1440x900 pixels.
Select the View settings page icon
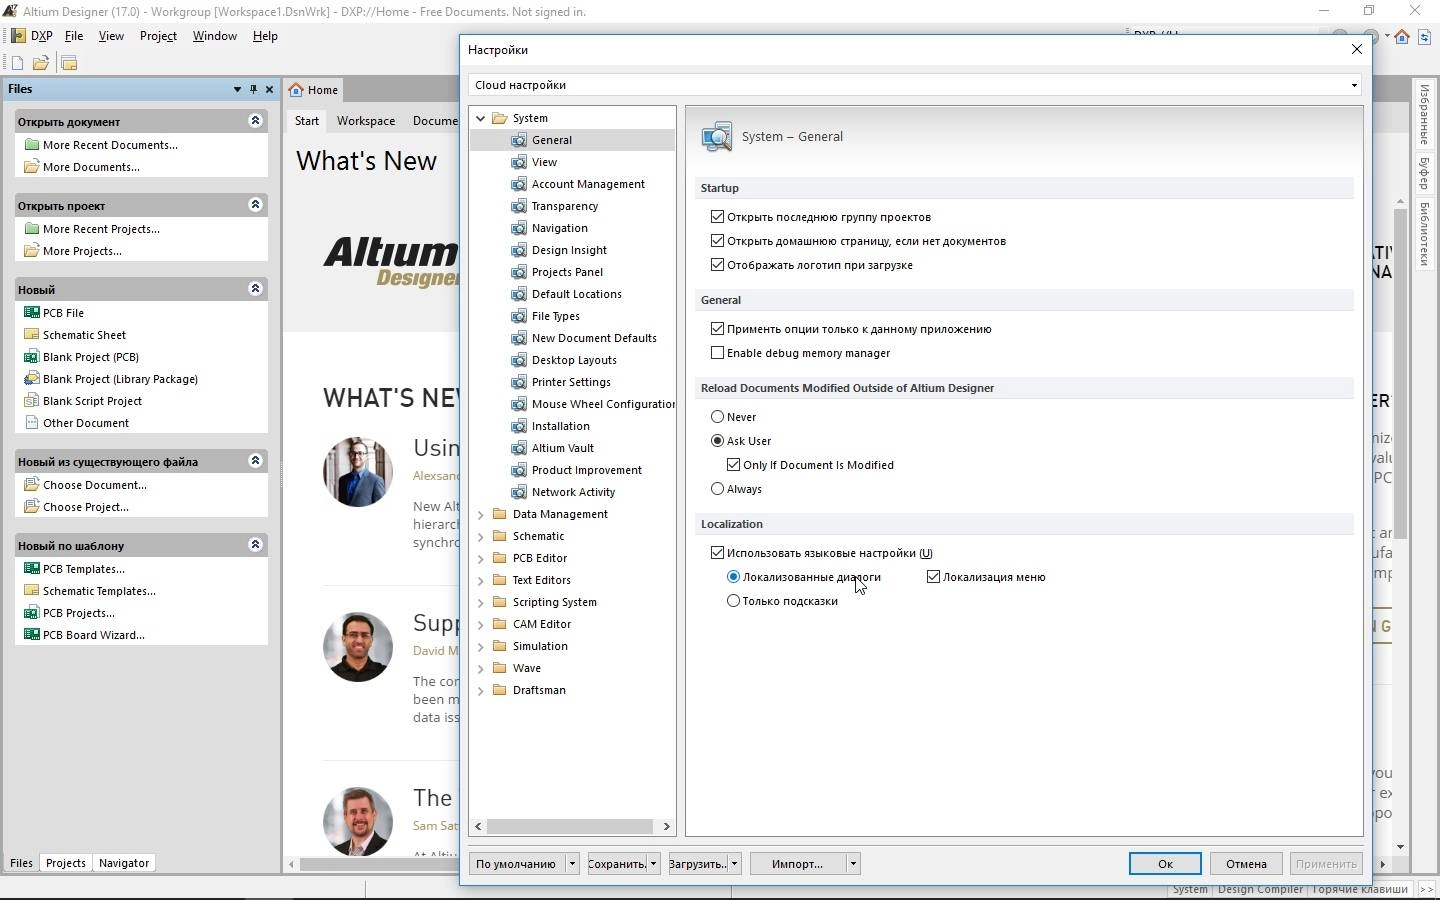pos(519,162)
